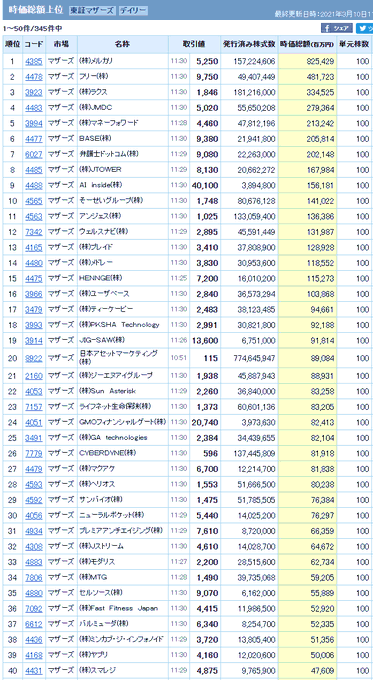This screenshot has width=373, height=680.
Task: Open stock code 7806 link for MTG
Action: [x=33, y=577]
